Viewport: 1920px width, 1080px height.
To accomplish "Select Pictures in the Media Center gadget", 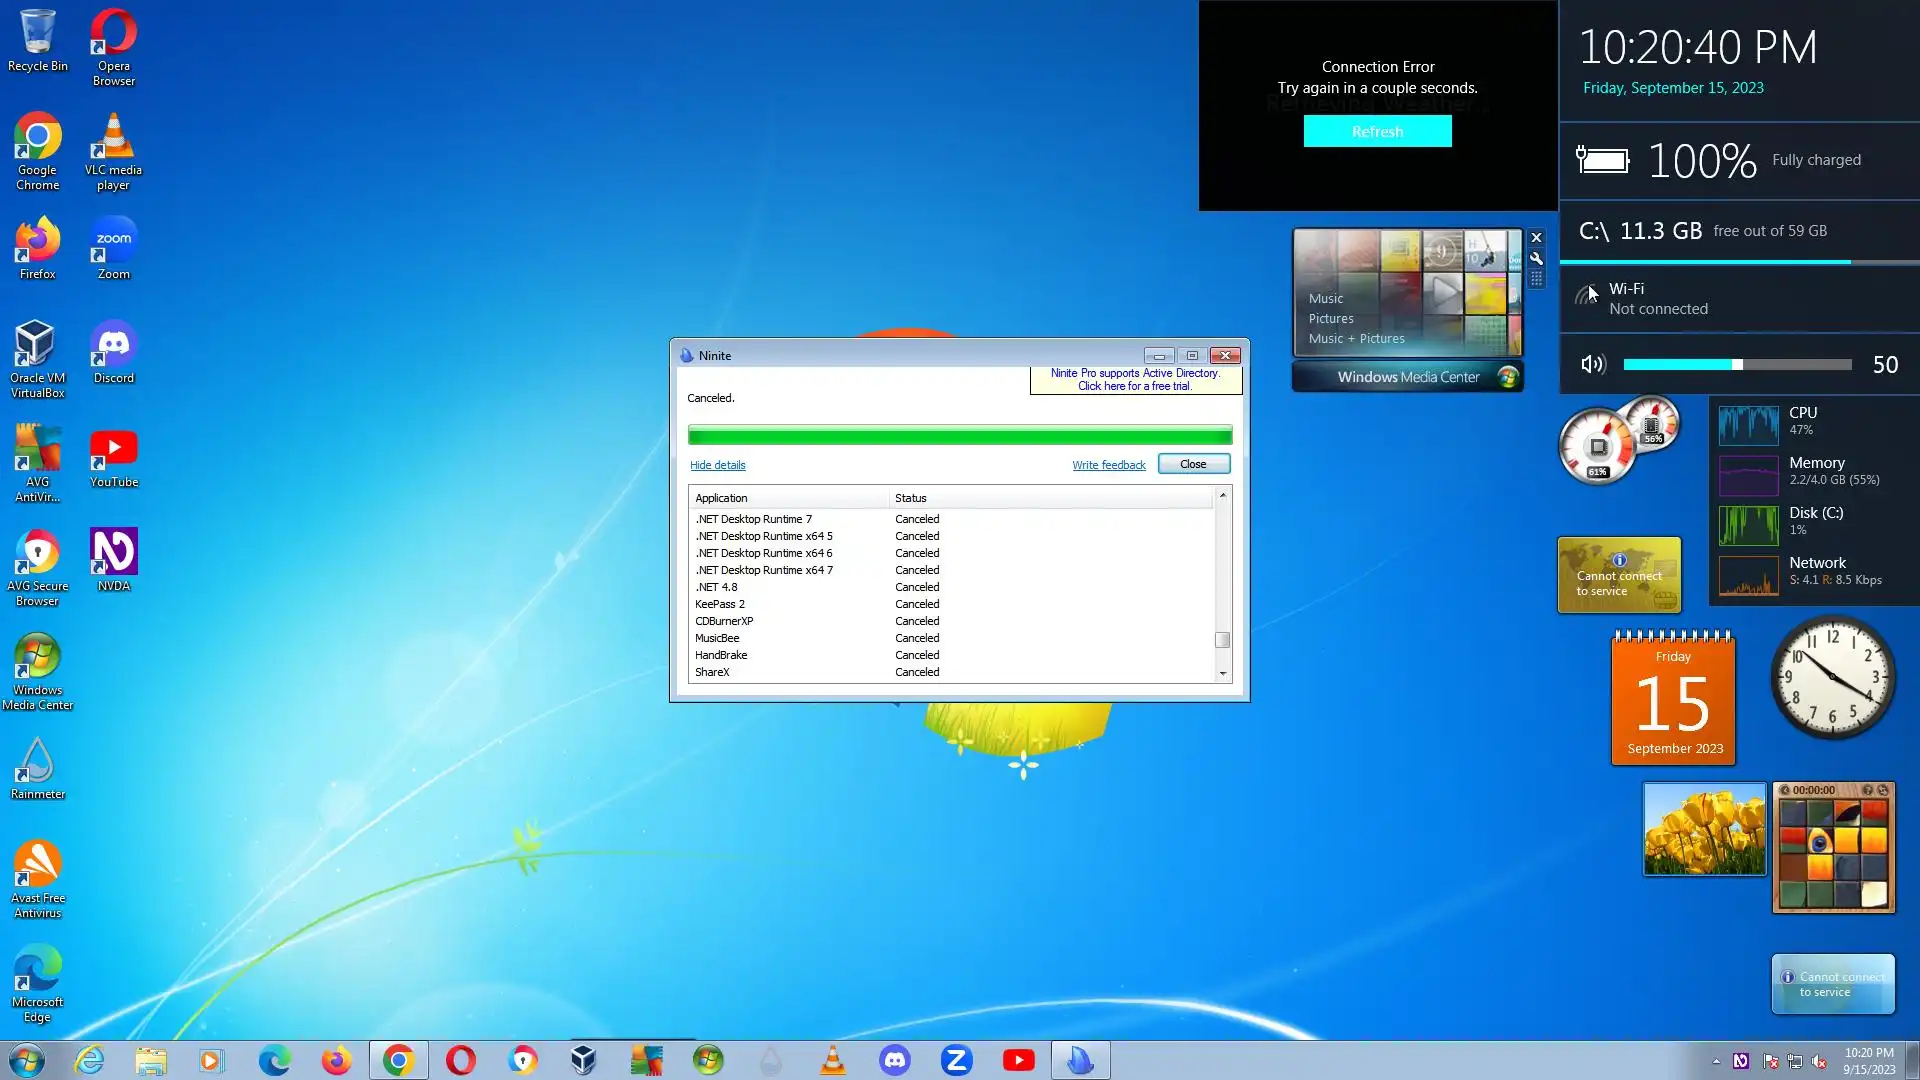I will point(1331,319).
